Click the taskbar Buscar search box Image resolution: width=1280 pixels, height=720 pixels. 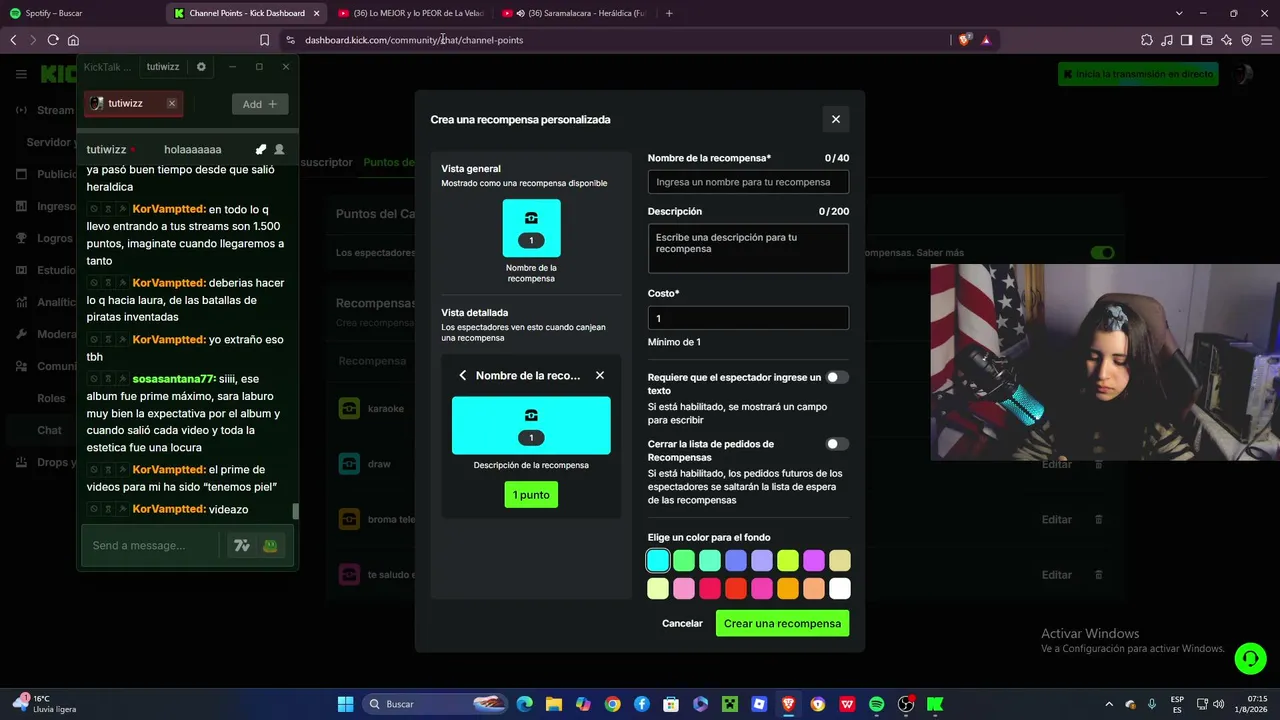[x=434, y=704]
